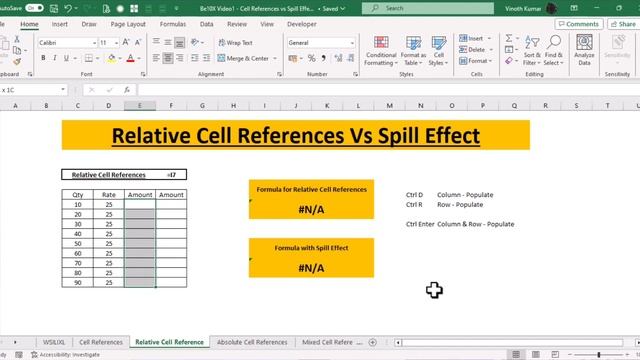The width and height of the screenshot is (640, 360).
Task: Click in the formula bar input
Action: 388,90
